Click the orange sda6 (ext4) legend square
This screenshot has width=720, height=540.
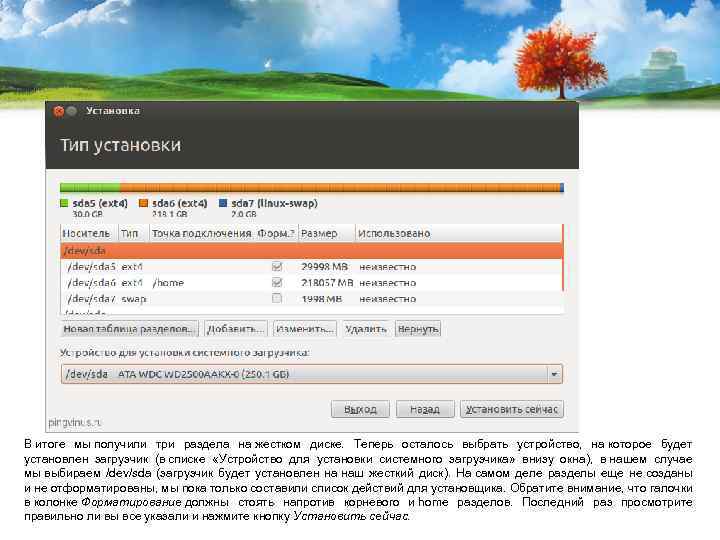click(143, 203)
